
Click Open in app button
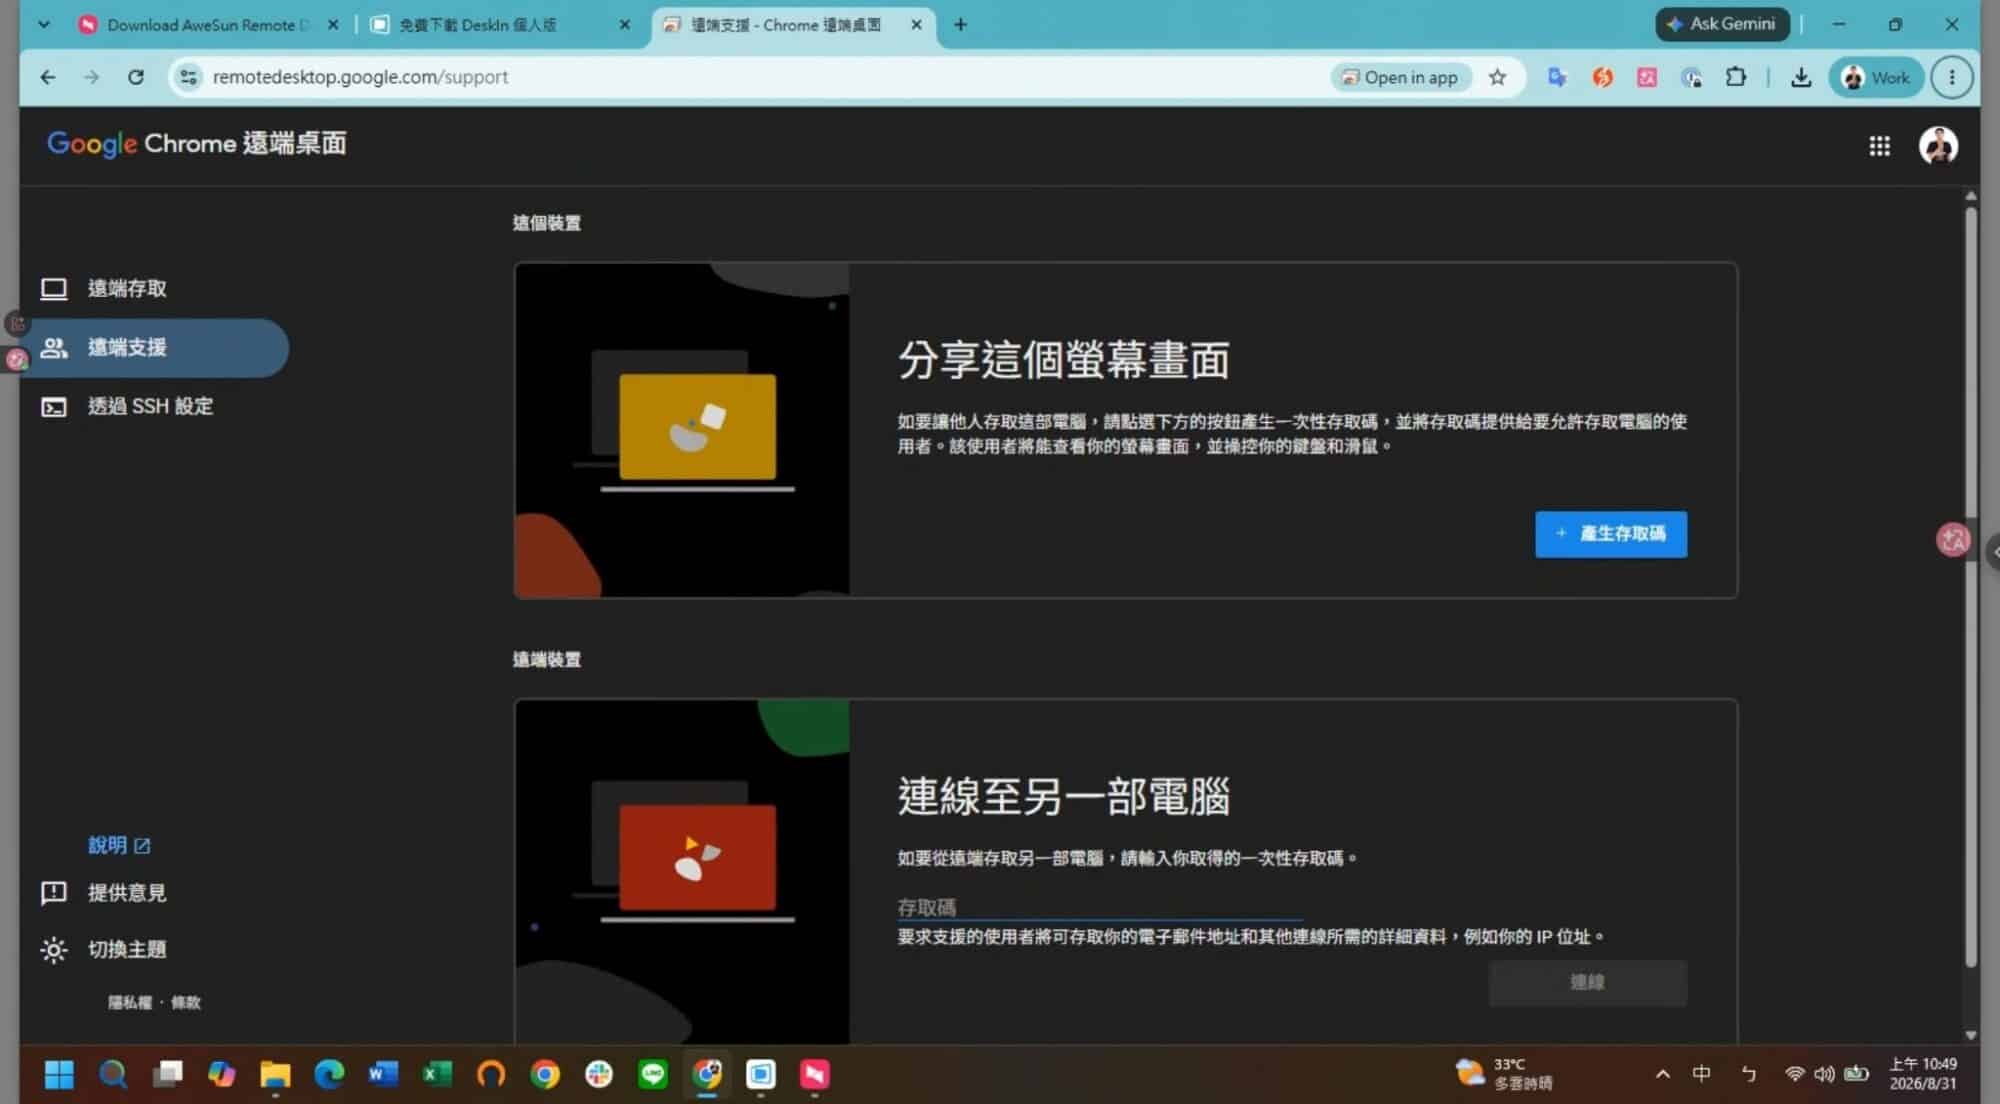click(x=1400, y=77)
